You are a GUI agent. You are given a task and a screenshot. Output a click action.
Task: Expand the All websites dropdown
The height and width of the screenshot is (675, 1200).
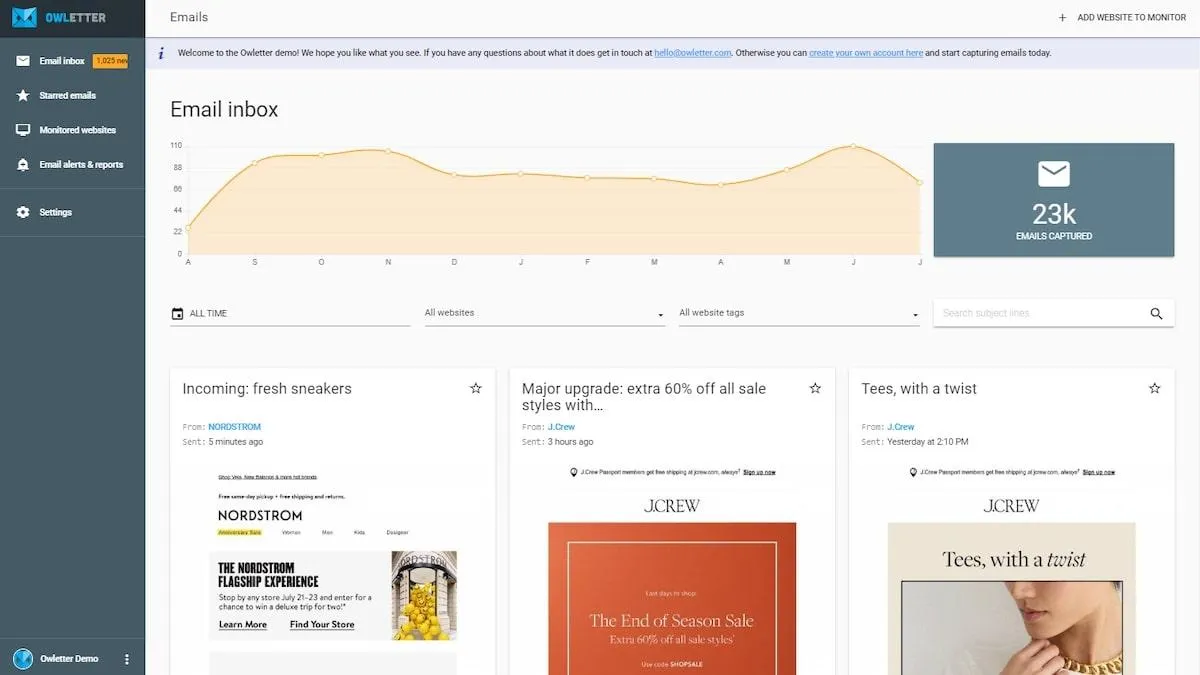pyautogui.click(x=545, y=313)
